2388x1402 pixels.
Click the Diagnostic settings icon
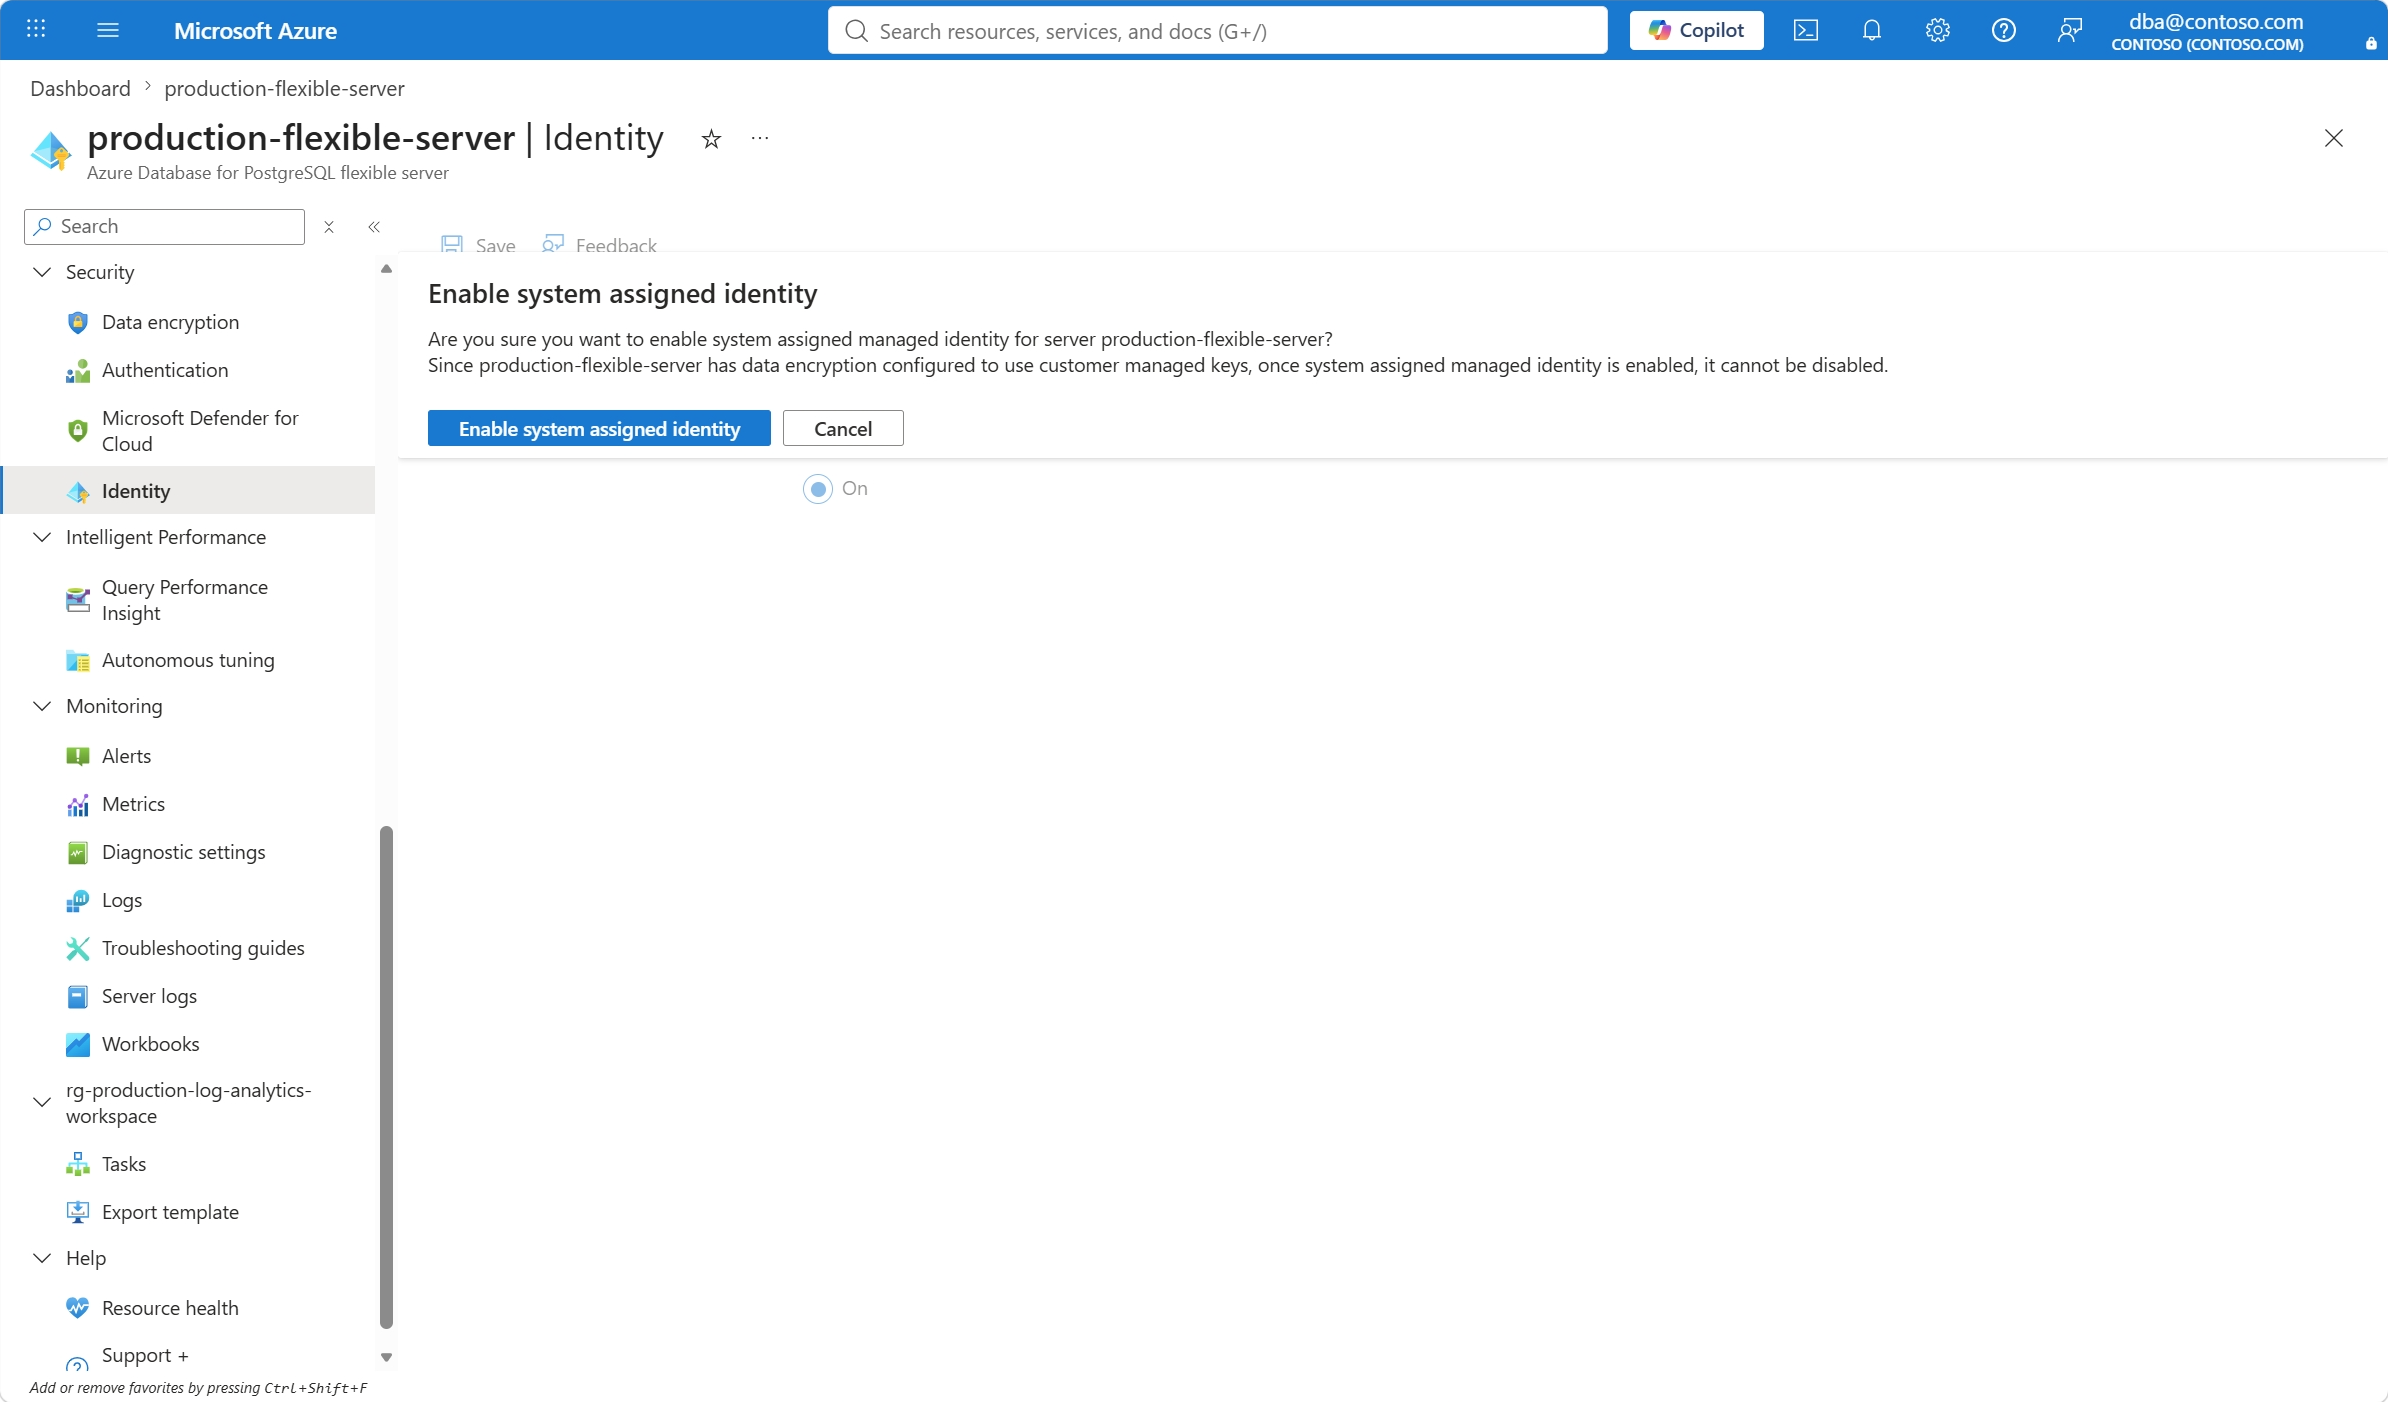click(x=78, y=852)
